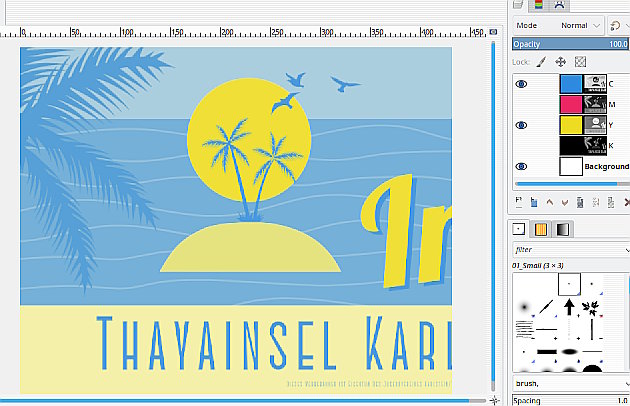Select the magenta M layer thumbnail
The width and height of the screenshot is (630, 406).
click(571, 105)
